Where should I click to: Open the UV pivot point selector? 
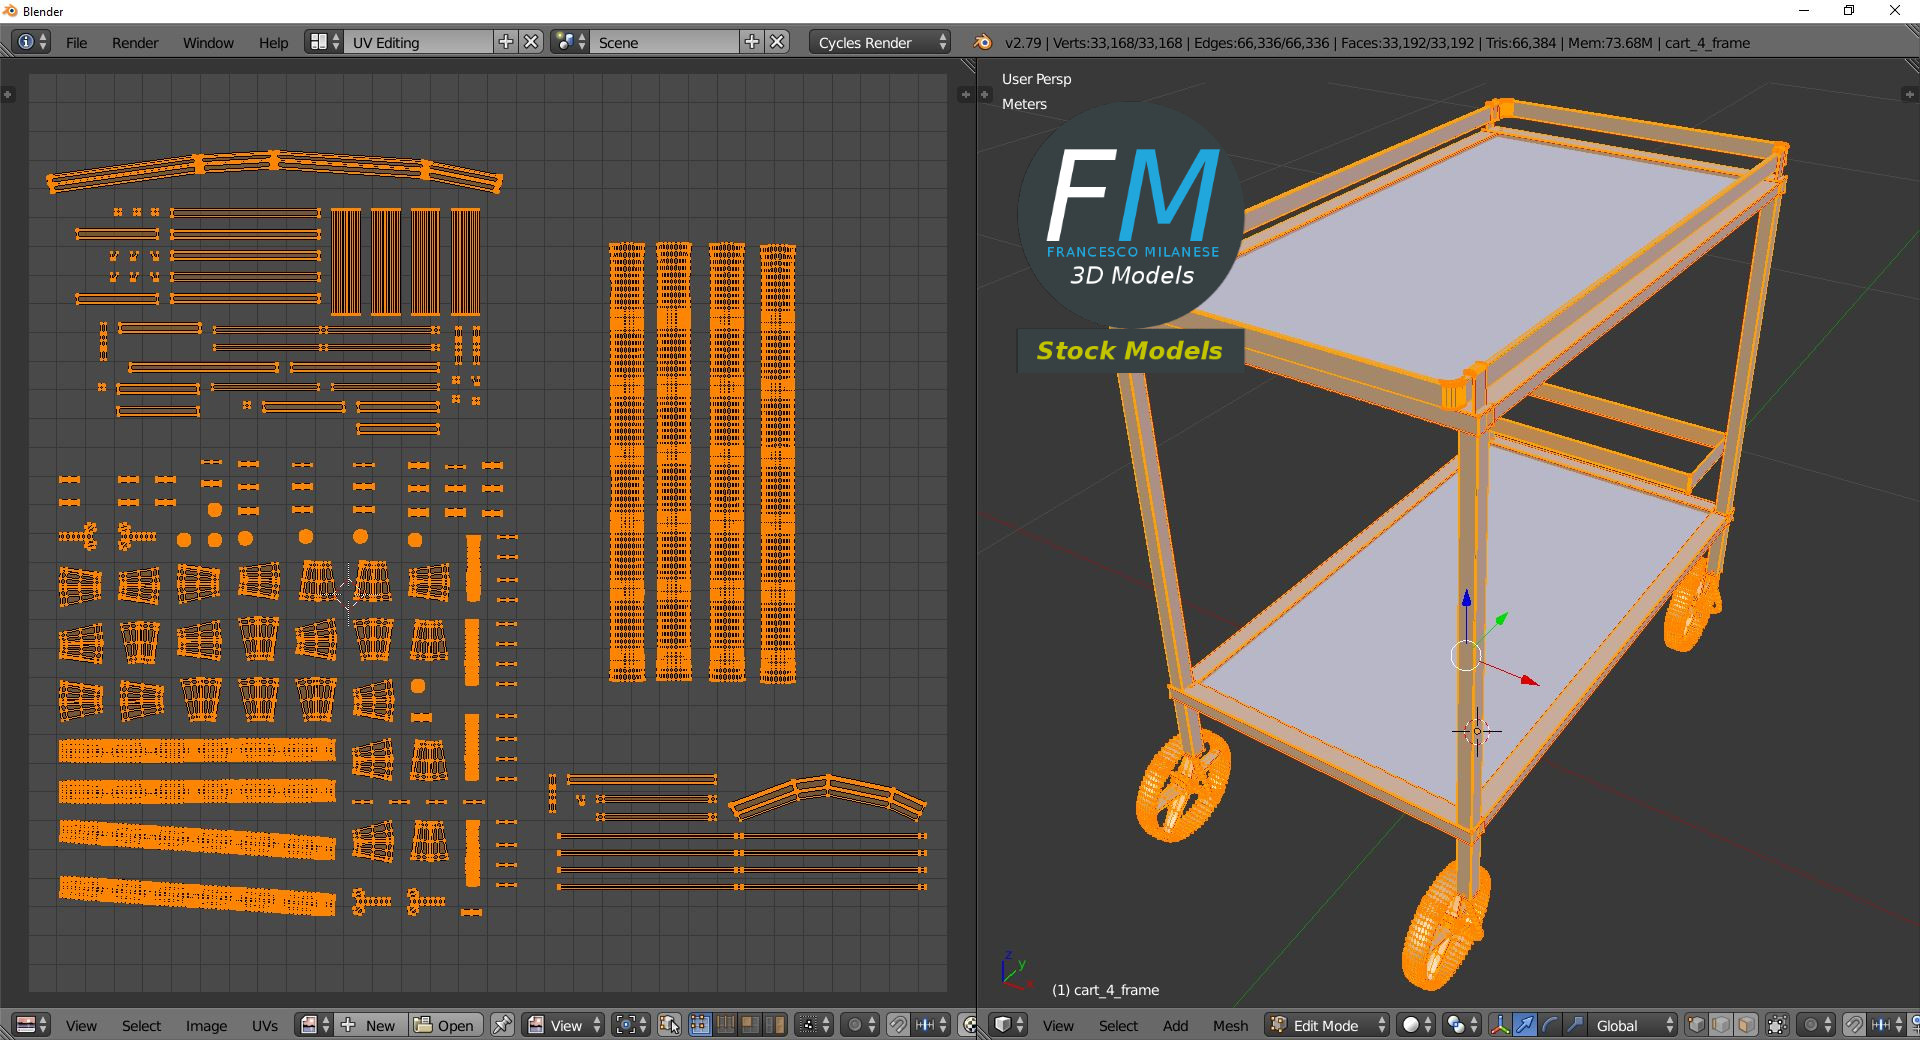[x=631, y=1025]
